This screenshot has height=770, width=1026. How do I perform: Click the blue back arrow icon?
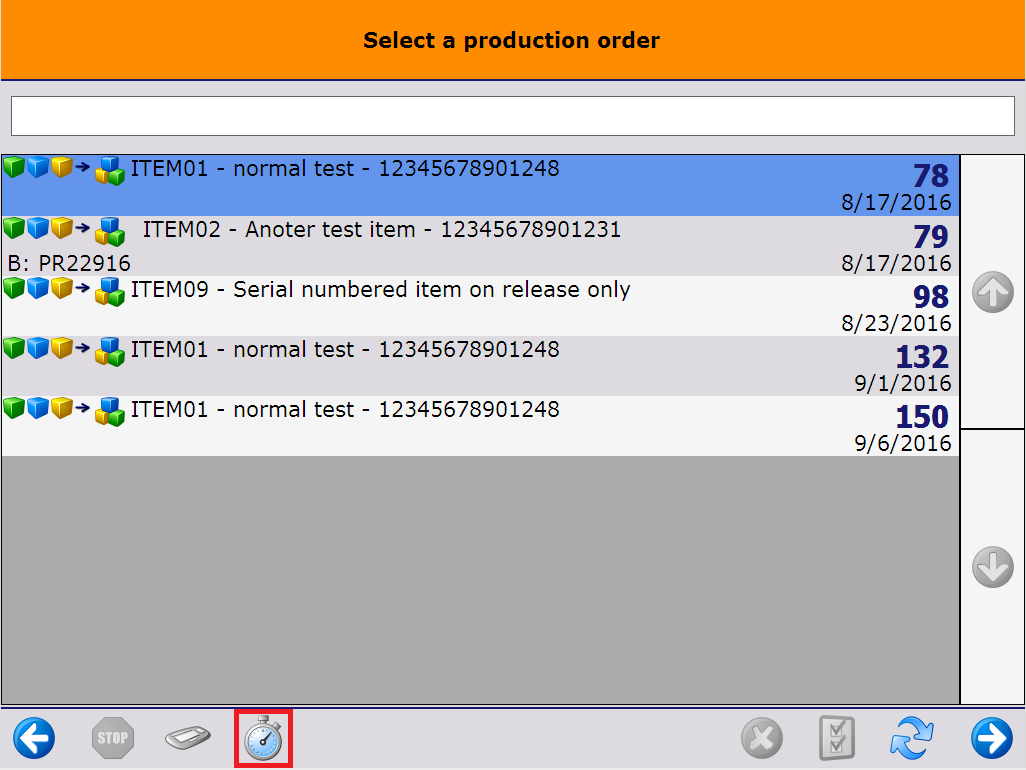(x=34, y=740)
